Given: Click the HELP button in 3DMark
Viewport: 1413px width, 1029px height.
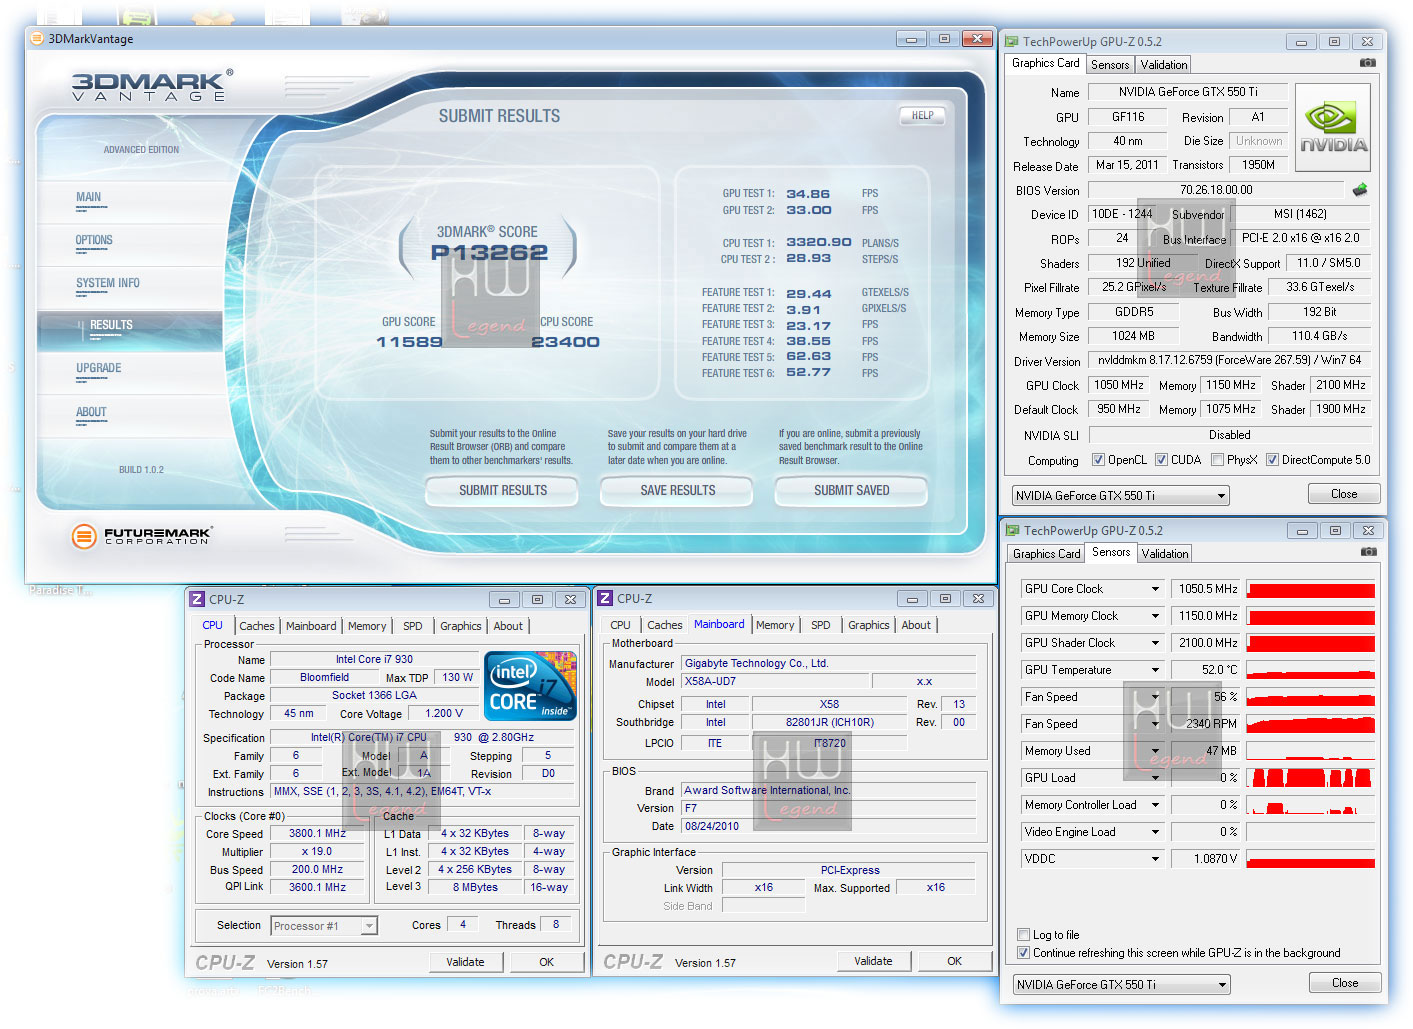Looking at the screenshot, I should pos(922,116).
